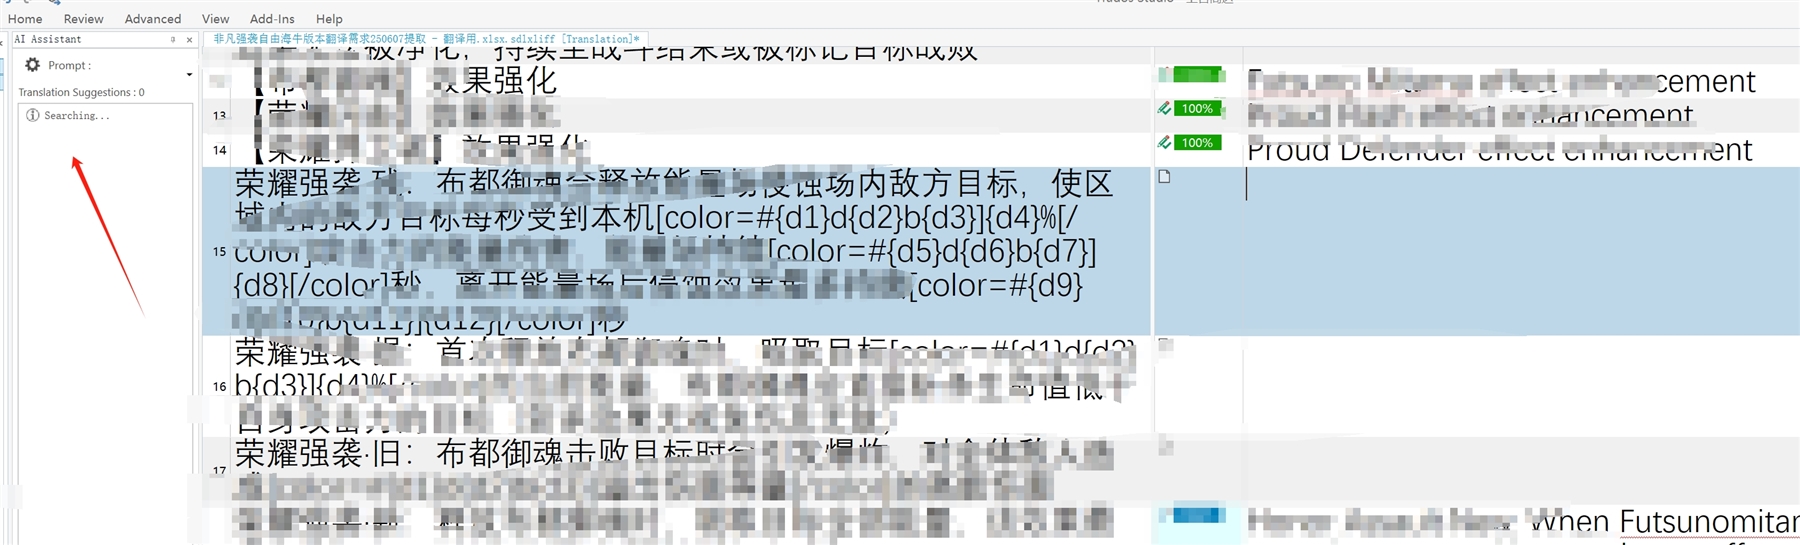Open the View ribbon tab
The width and height of the screenshot is (1800, 545).
(215, 19)
